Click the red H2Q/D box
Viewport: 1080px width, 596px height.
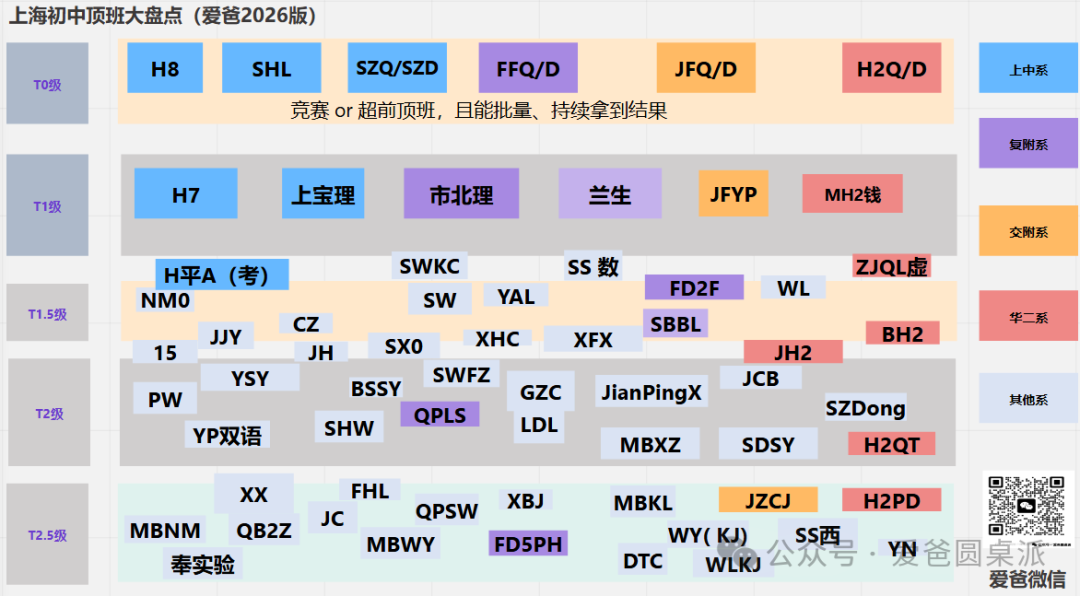(891, 68)
